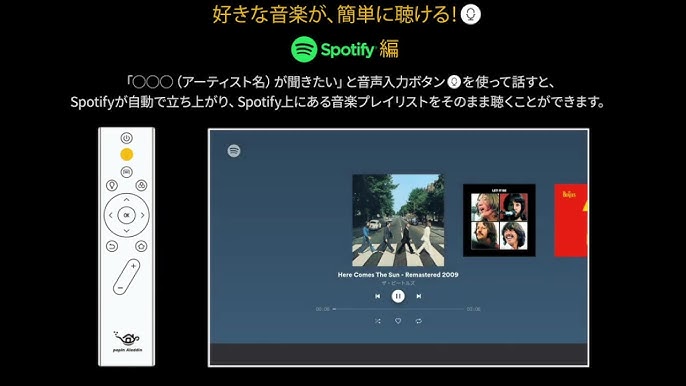
Task: Click the OK button on the remote
Action: 126,215
